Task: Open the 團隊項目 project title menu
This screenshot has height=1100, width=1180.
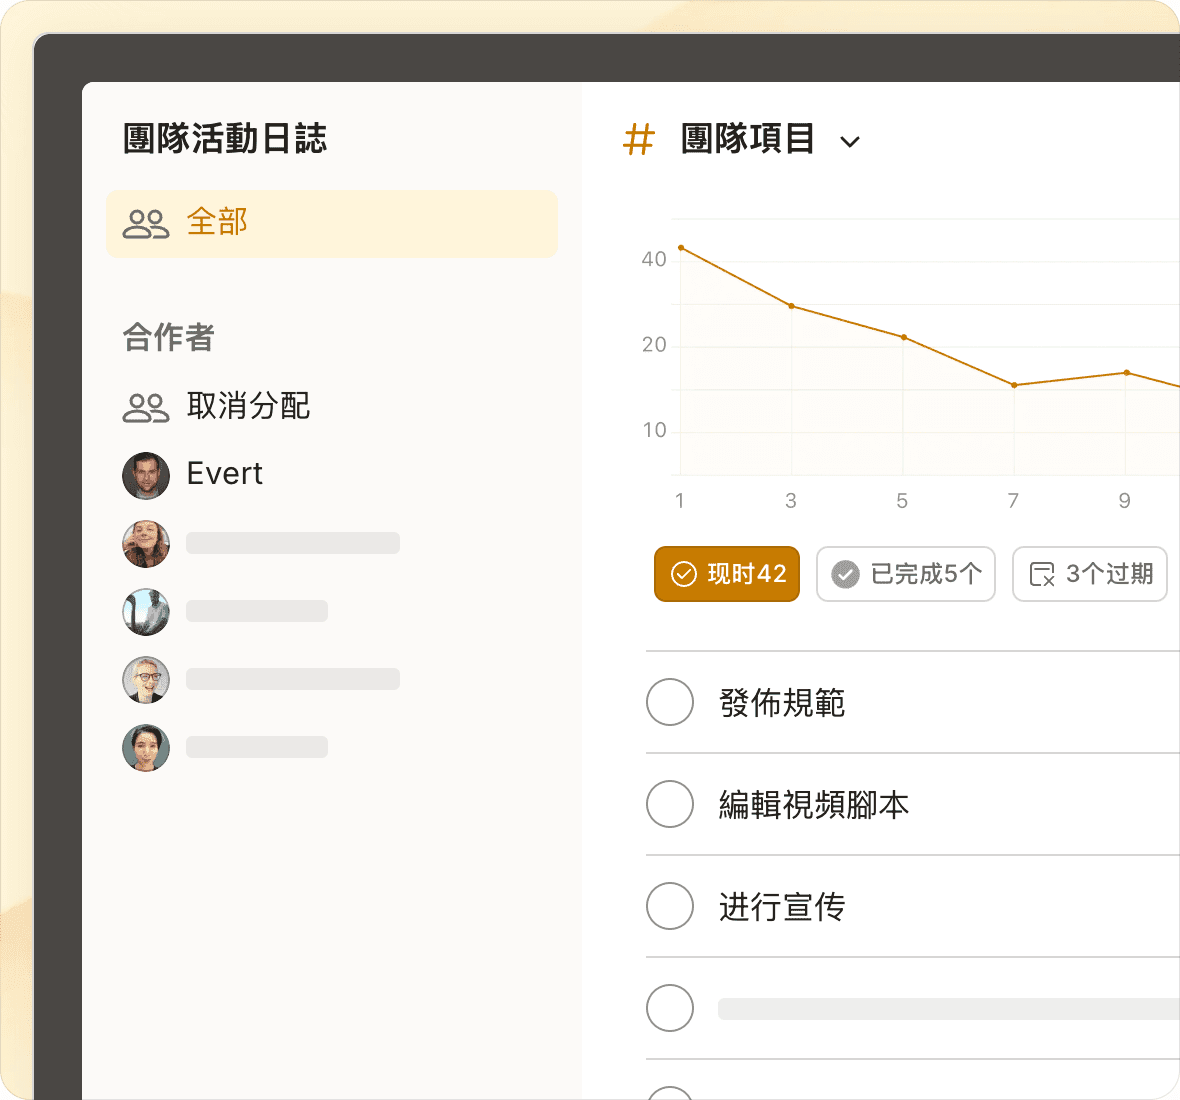Action: click(x=748, y=139)
